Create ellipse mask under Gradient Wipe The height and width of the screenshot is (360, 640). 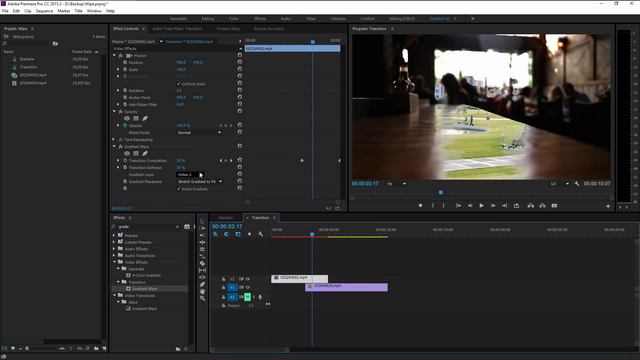pyautogui.click(x=127, y=153)
